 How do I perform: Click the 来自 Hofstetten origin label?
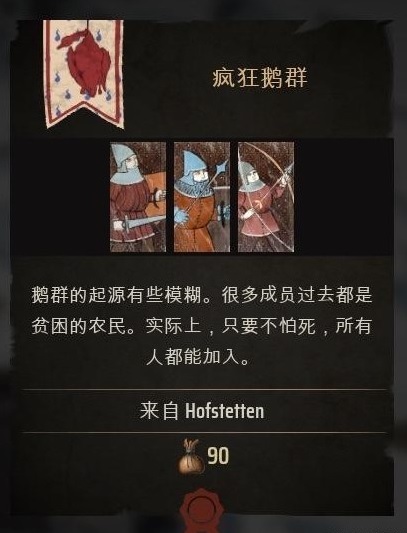click(202, 411)
